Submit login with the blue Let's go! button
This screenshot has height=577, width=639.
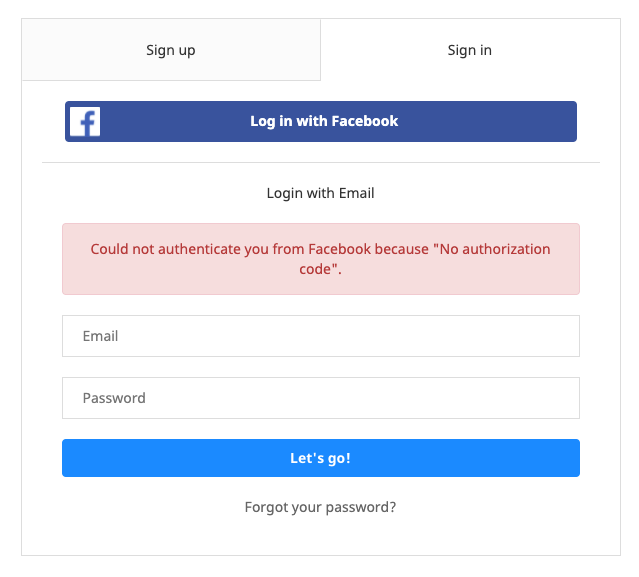[320, 458]
